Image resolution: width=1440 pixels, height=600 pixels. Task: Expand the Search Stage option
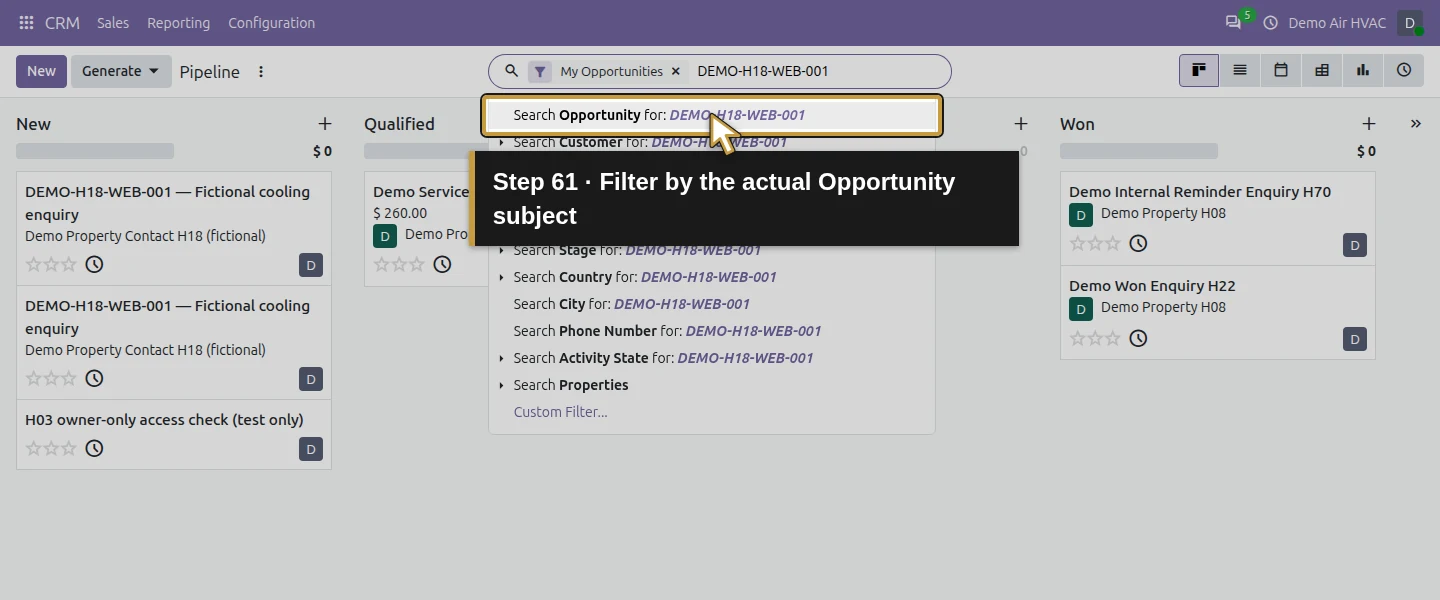(501, 250)
